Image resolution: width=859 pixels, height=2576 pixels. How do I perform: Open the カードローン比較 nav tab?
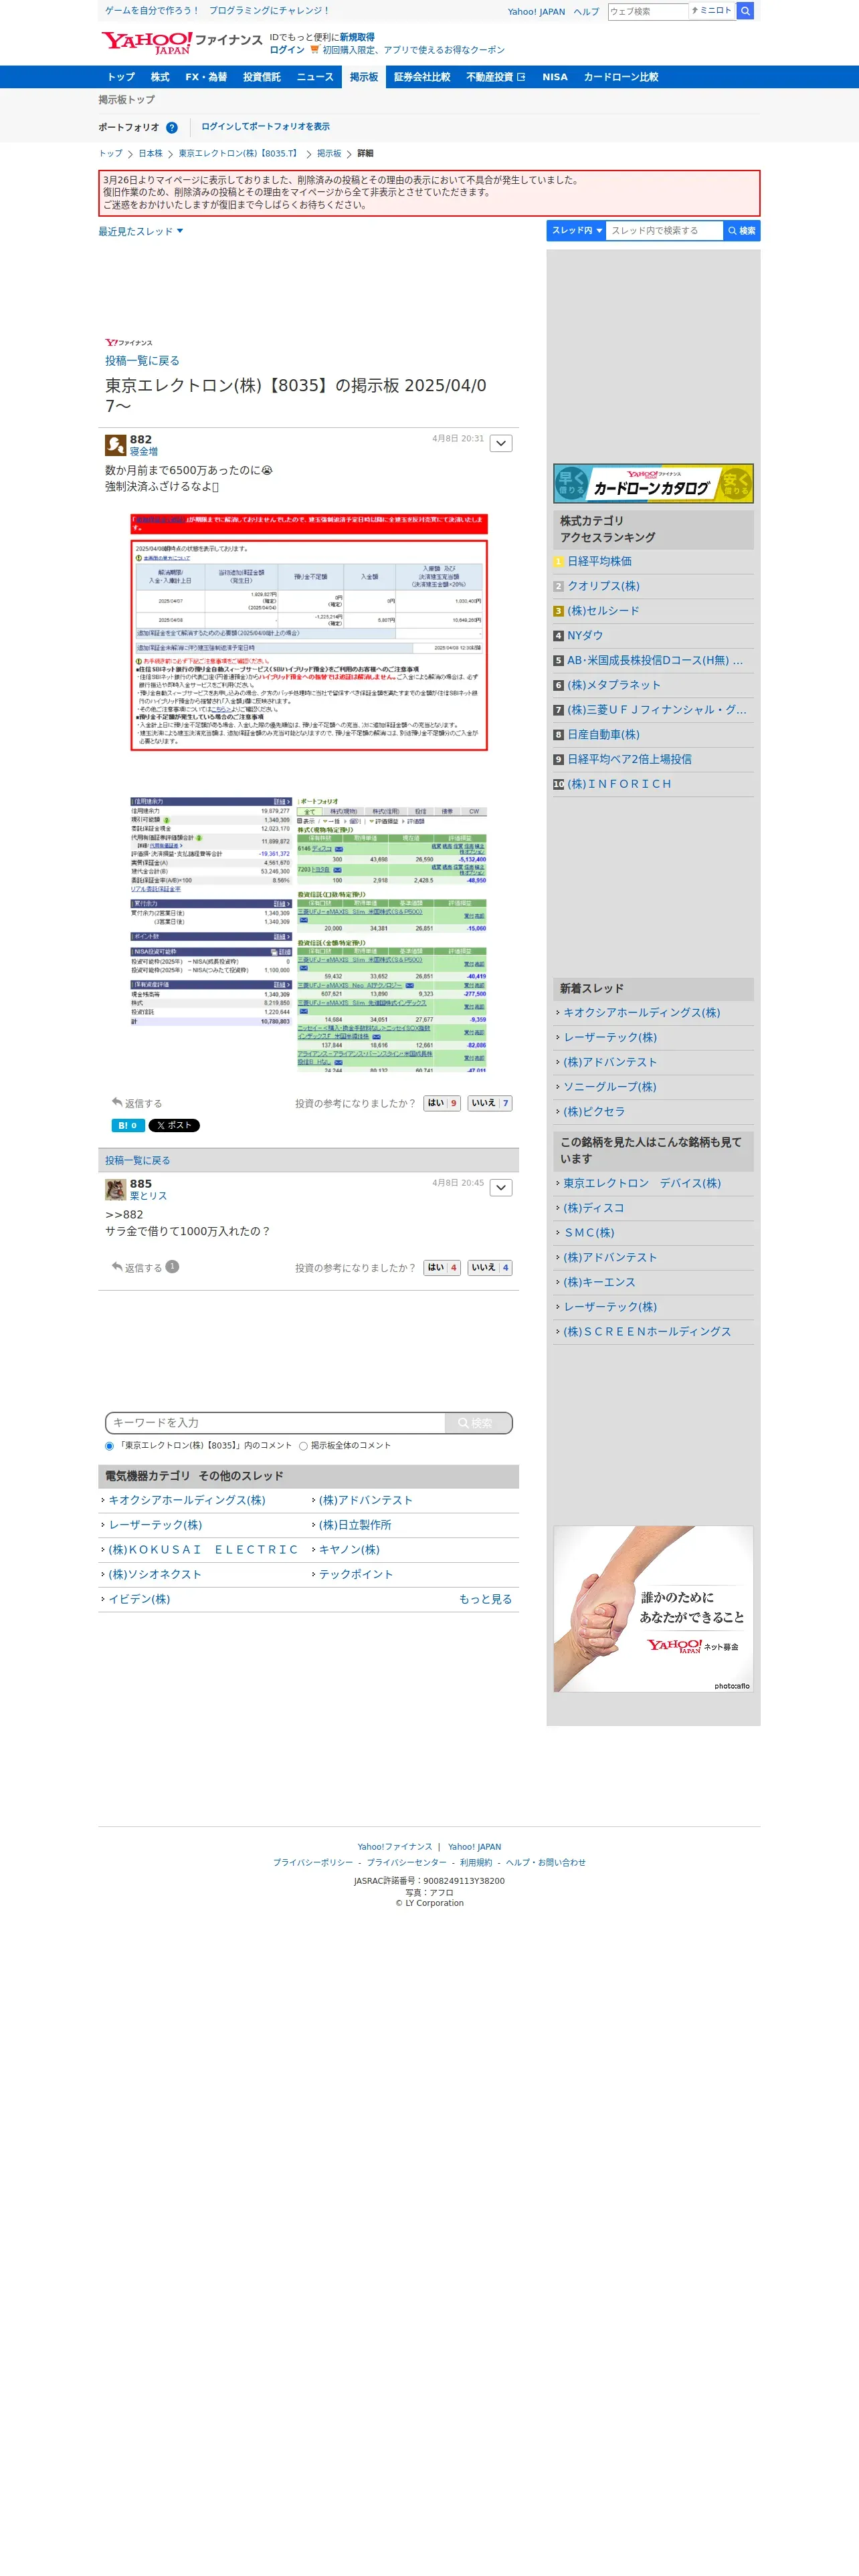tap(621, 77)
